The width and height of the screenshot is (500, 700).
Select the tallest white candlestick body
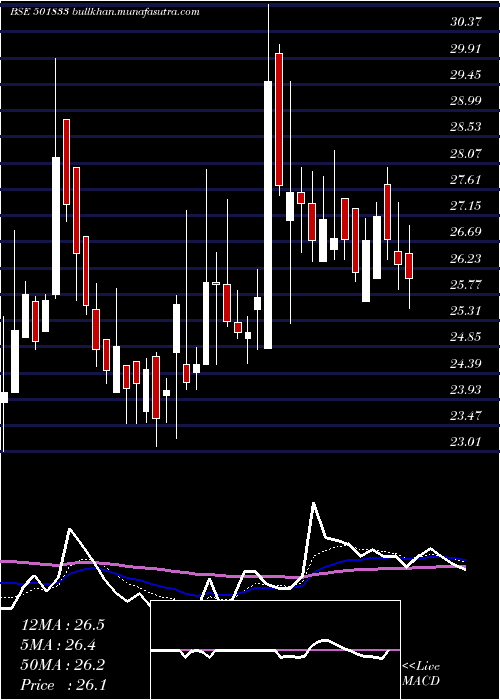click(268, 215)
